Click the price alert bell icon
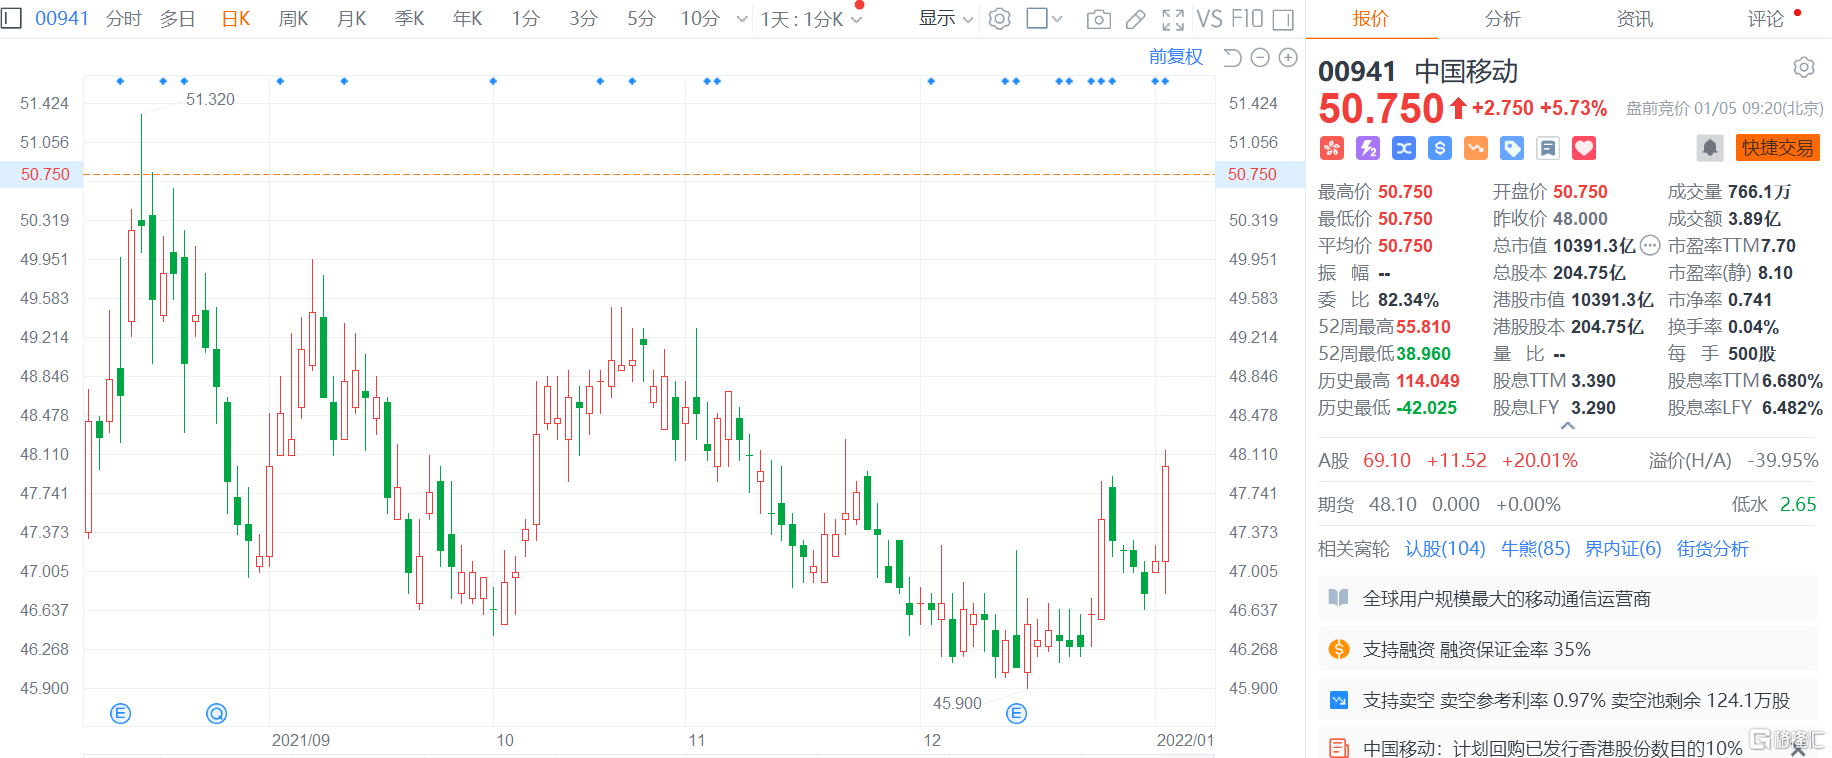 [x=1710, y=148]
